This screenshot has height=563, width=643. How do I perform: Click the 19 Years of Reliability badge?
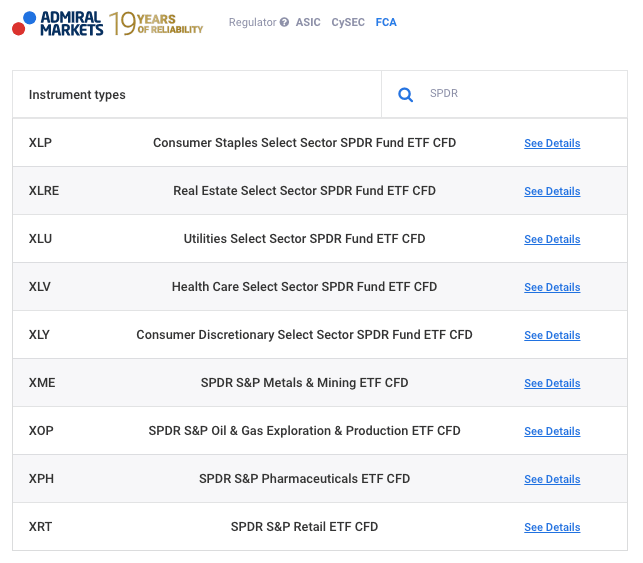[156, 23]
